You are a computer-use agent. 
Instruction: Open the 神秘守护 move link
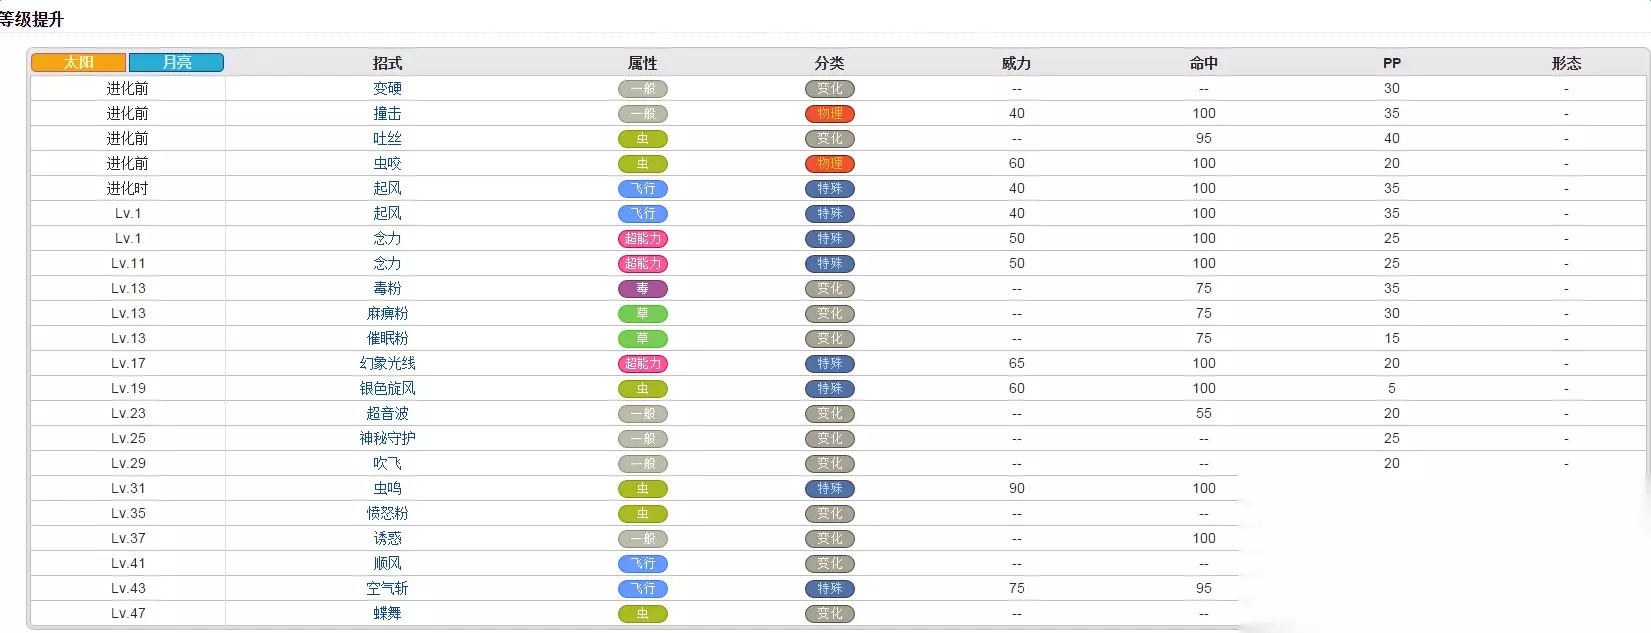pyautogui.click(x=387, y=438)
